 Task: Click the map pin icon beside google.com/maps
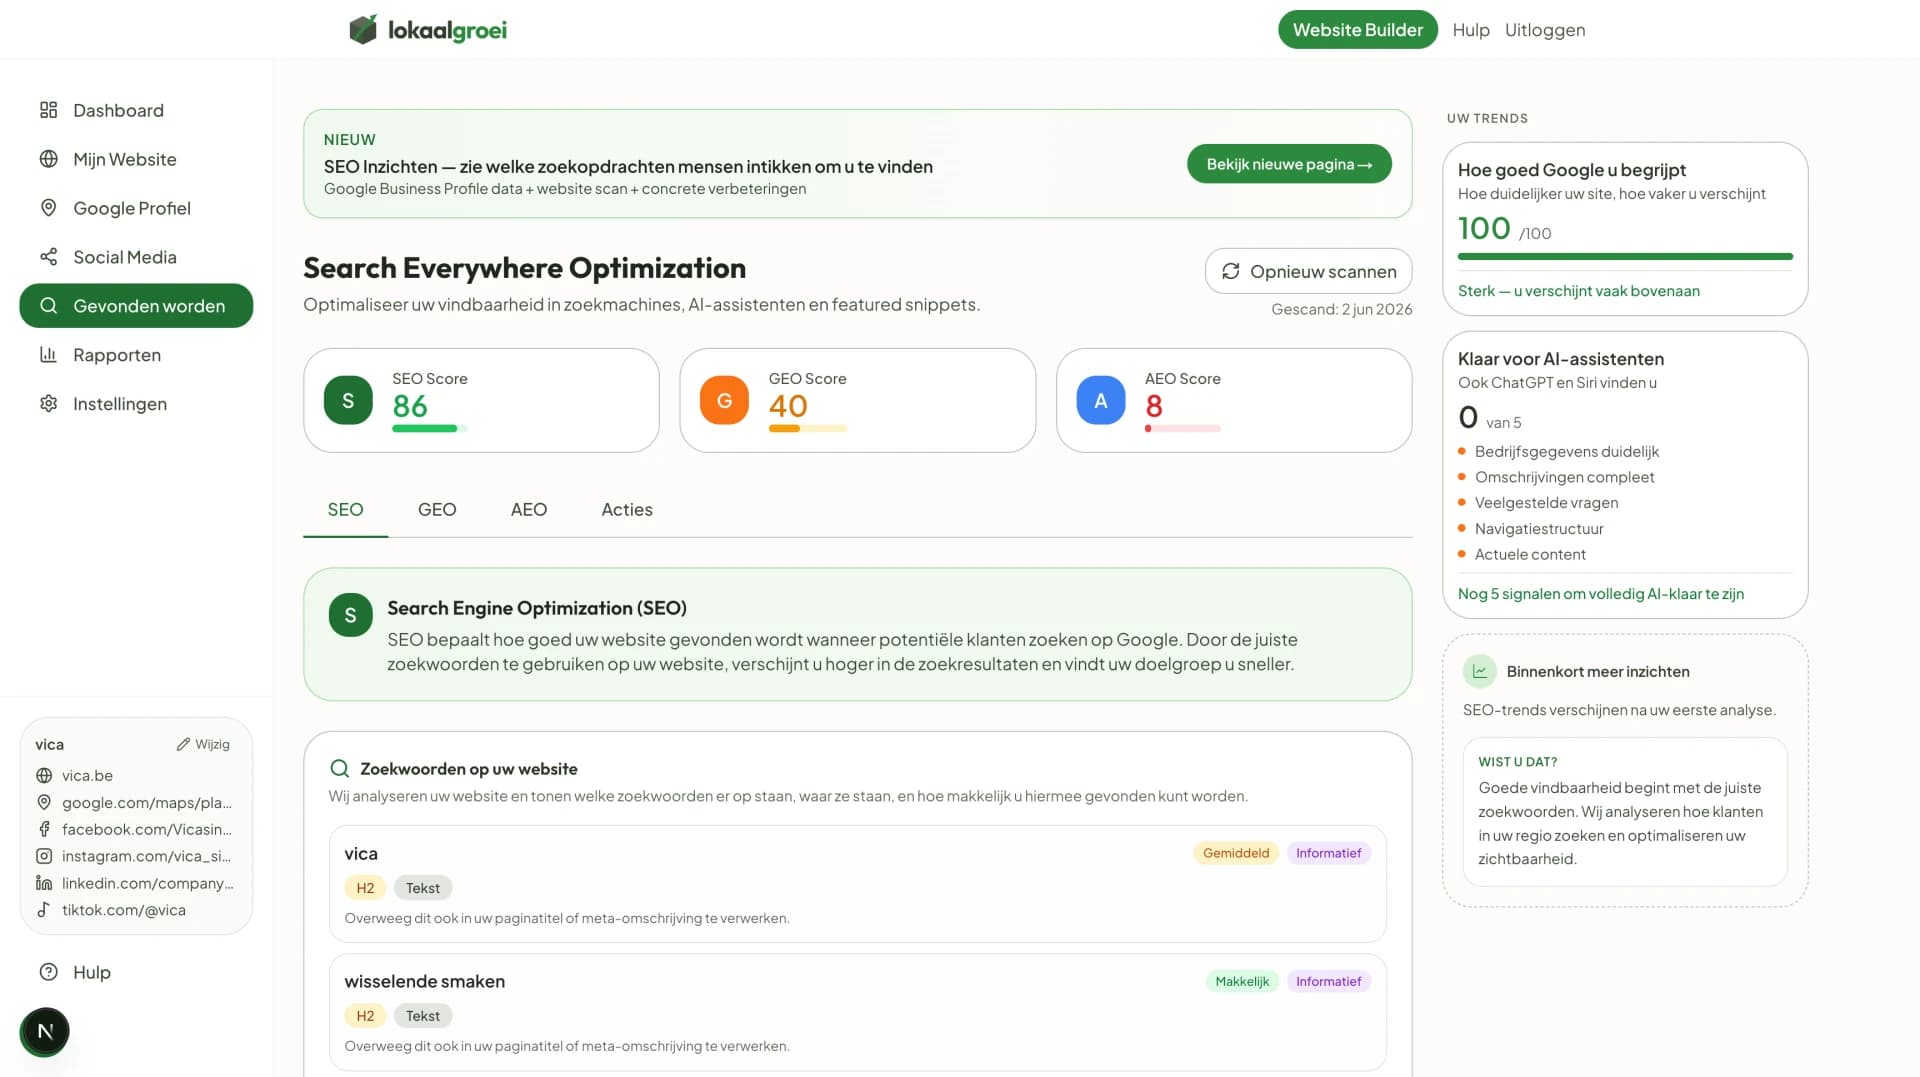[44, 803]
